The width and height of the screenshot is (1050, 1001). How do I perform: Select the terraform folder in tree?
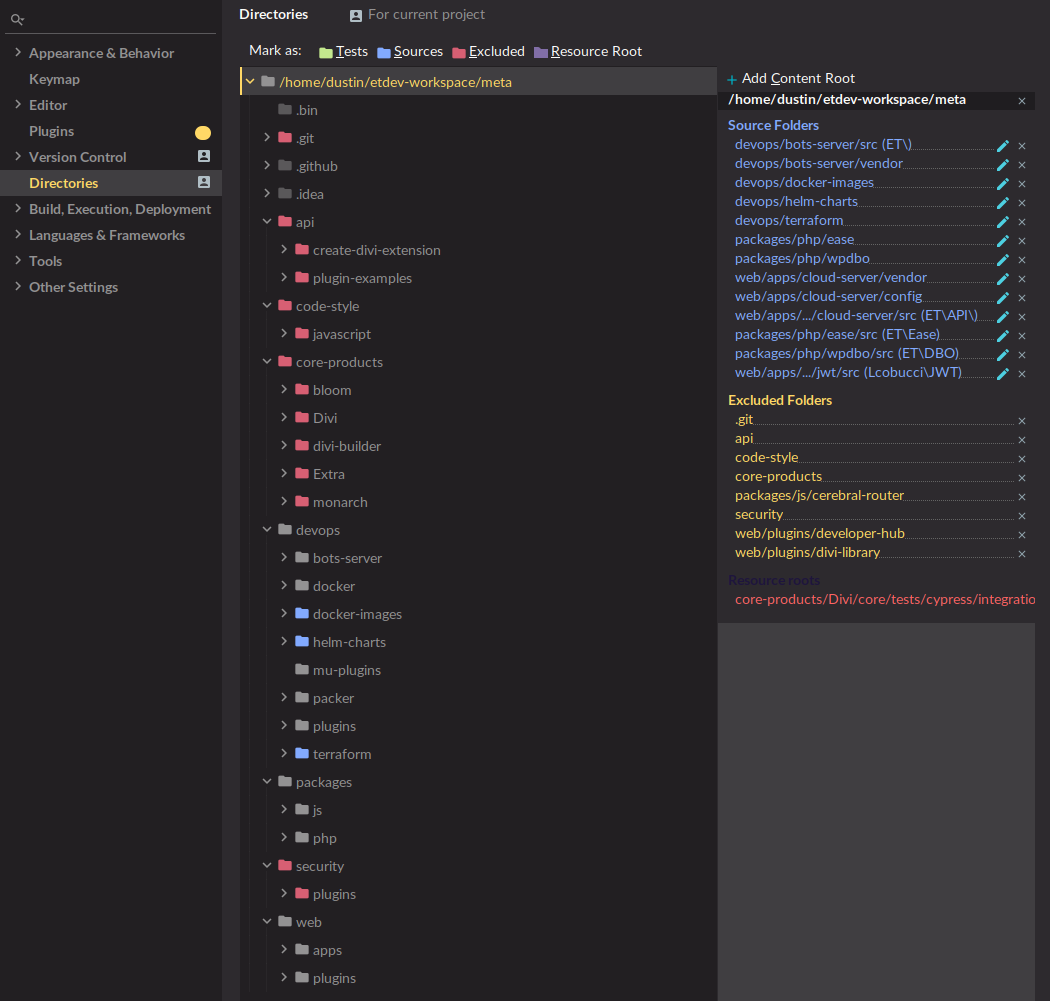342,754
